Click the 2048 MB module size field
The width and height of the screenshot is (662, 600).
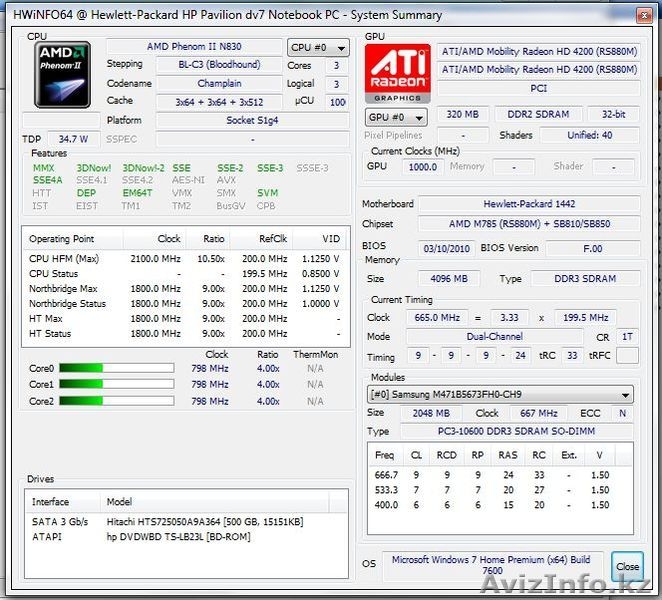click(431, 413)
